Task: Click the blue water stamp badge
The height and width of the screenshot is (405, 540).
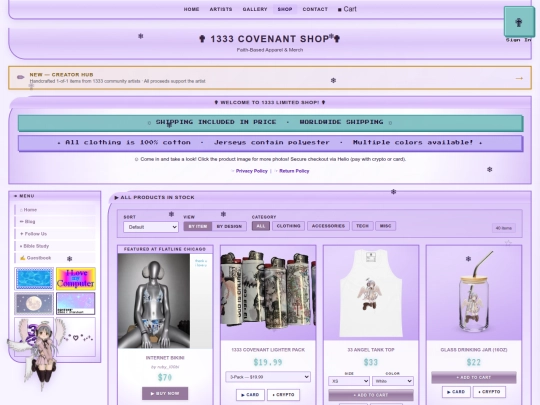Action: click(x=34, y=279)
